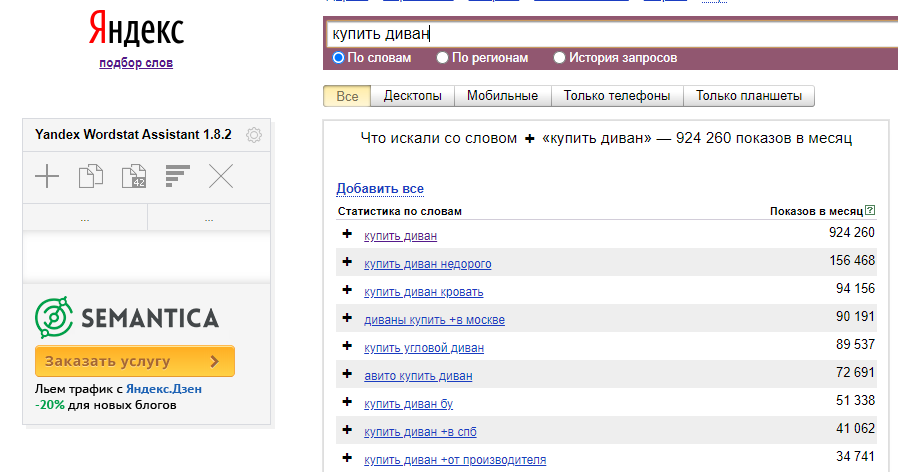The image size is (898, 472).
Task: Copy phrase list with the double-page icon
Action: [x=91, y=177]
